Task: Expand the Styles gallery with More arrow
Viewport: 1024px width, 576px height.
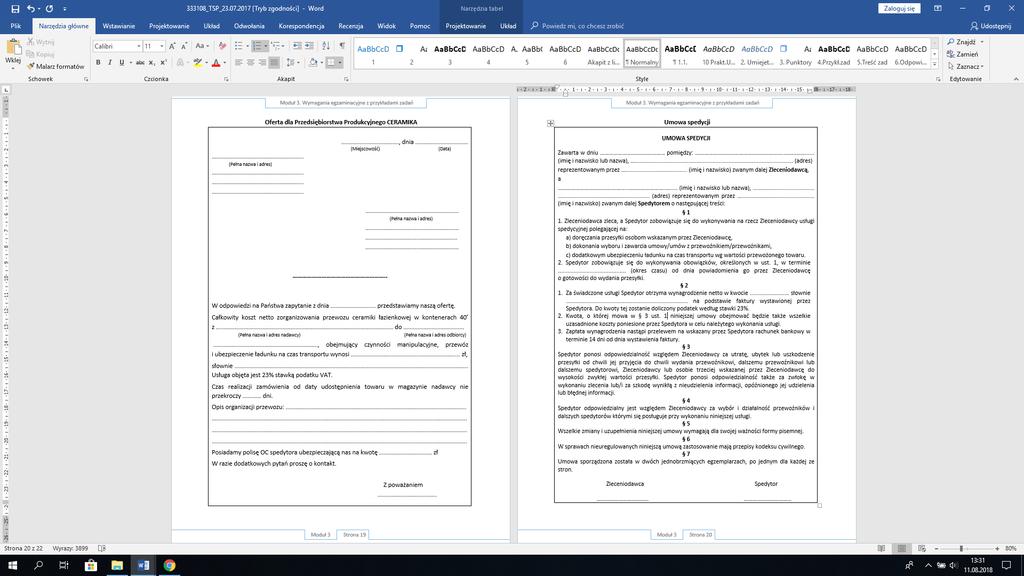Action: coord(935,65)
